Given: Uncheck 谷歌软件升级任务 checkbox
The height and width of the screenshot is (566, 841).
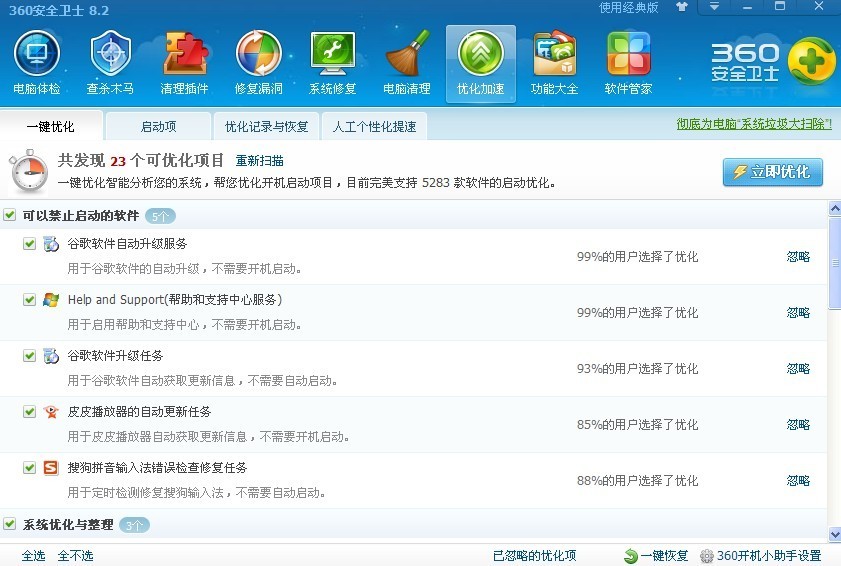Looking at the screenshot, I should (x=29, y=356).
